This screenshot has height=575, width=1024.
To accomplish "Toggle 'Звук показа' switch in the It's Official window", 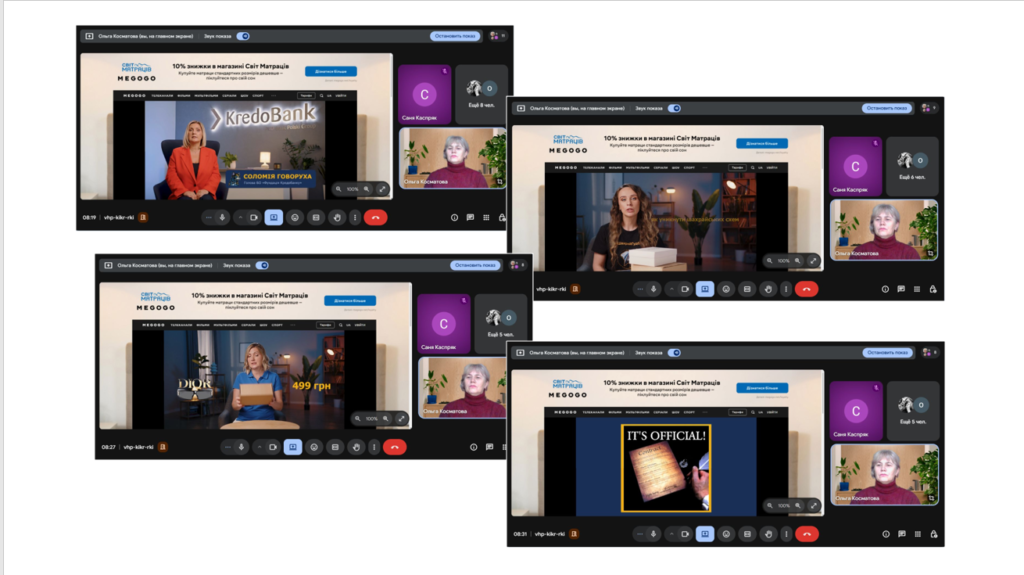I will [x=674, y=352].
